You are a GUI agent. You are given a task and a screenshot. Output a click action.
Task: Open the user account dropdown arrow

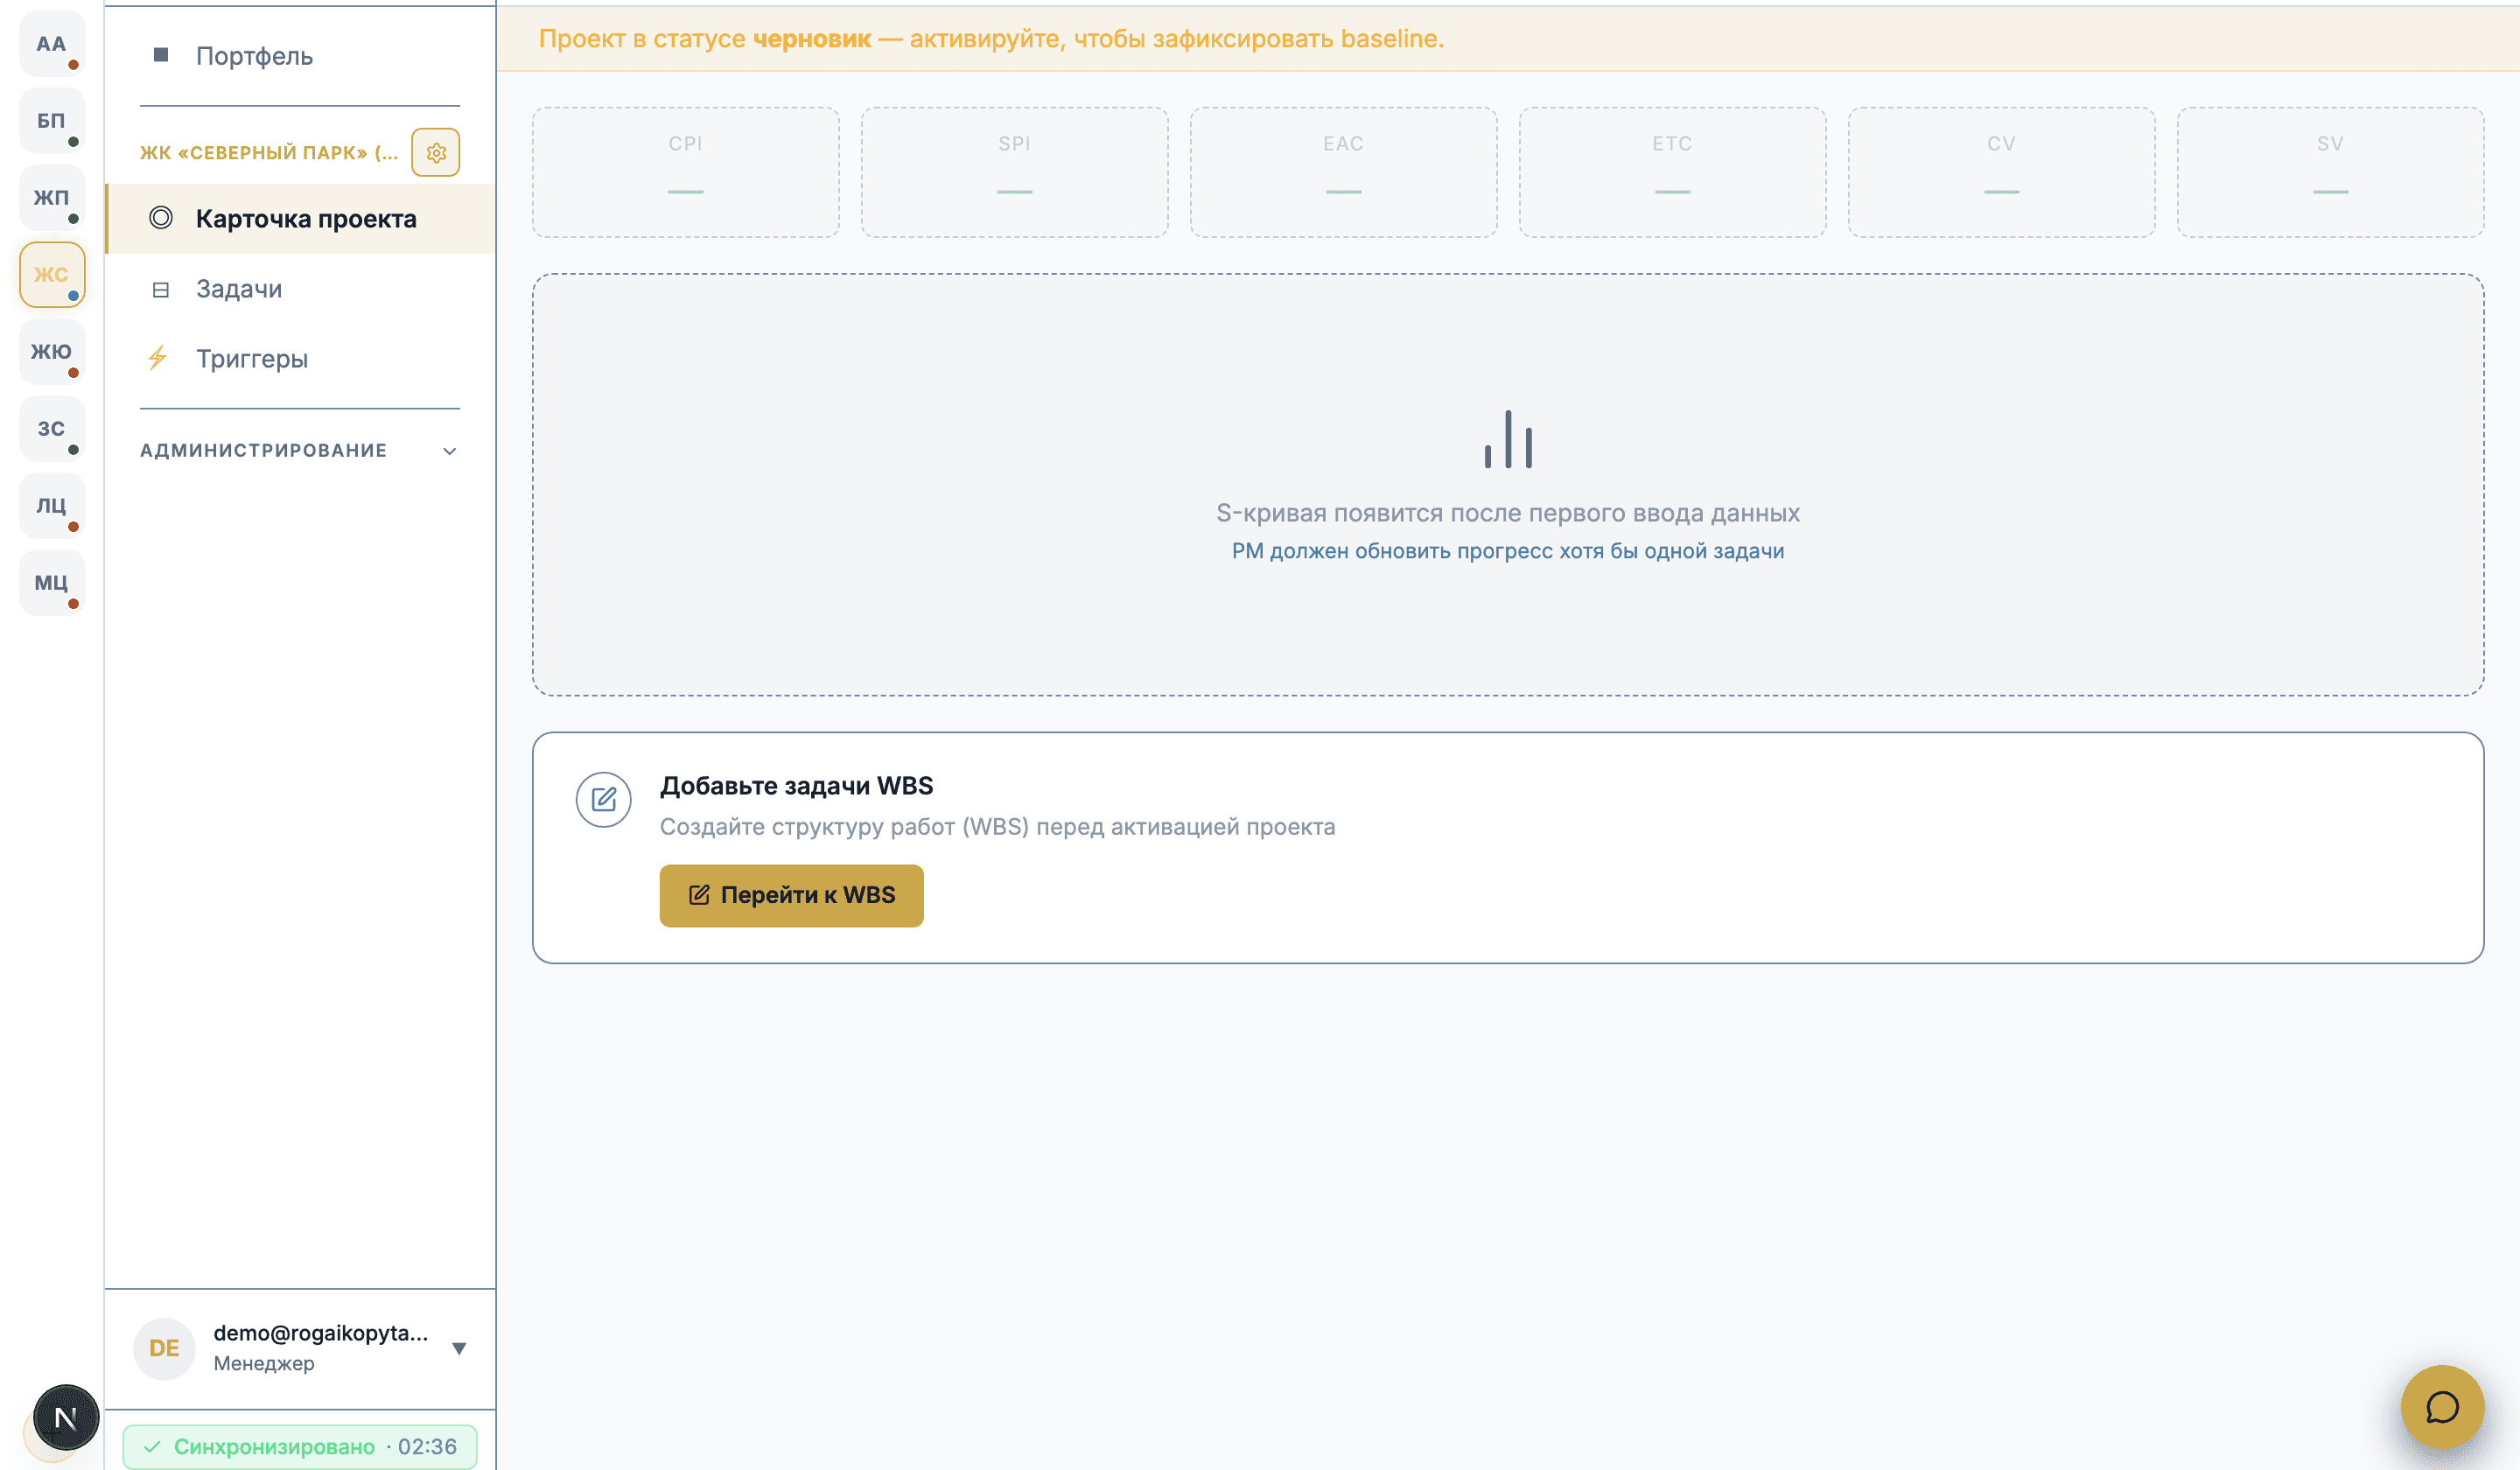[x=459, y=1349]
